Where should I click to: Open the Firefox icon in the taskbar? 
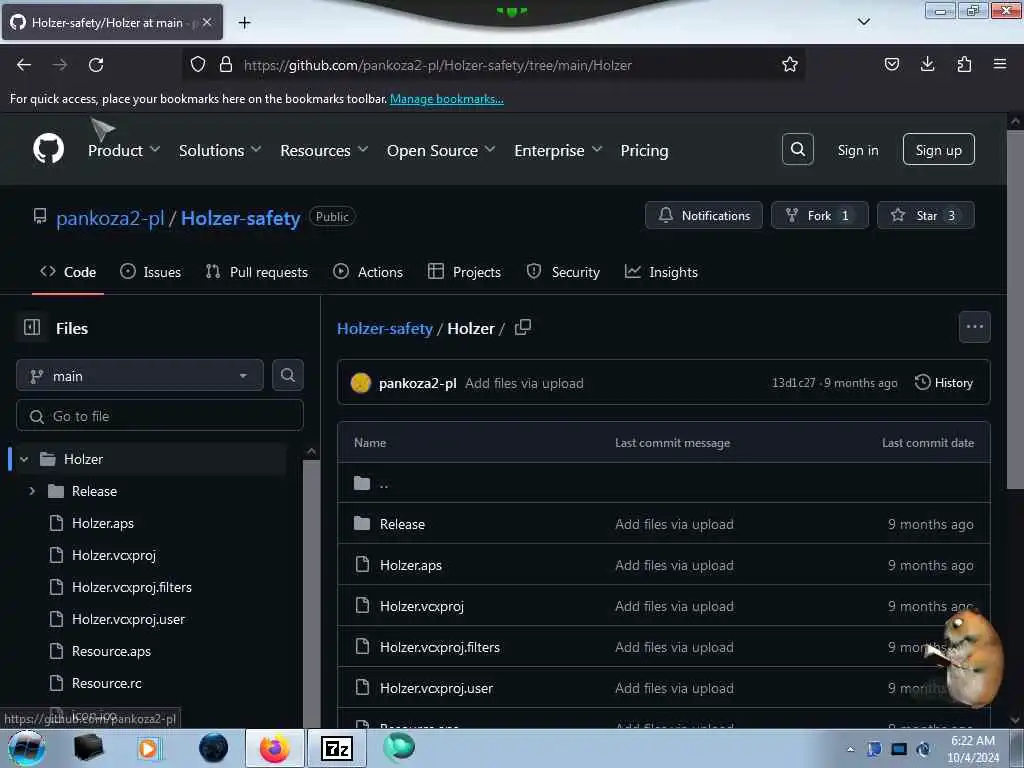click(x=274, y=748)
